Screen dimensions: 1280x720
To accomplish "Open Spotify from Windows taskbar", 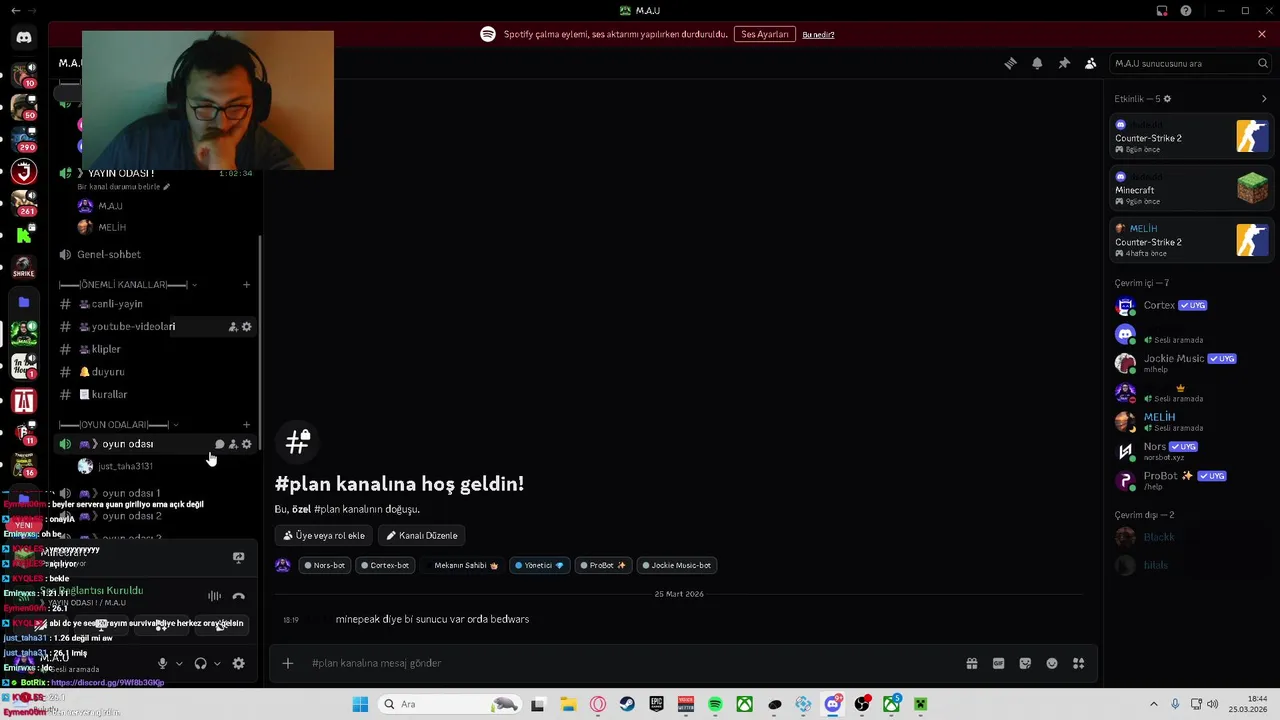I will pyautogui.click(x=715, y=704).
